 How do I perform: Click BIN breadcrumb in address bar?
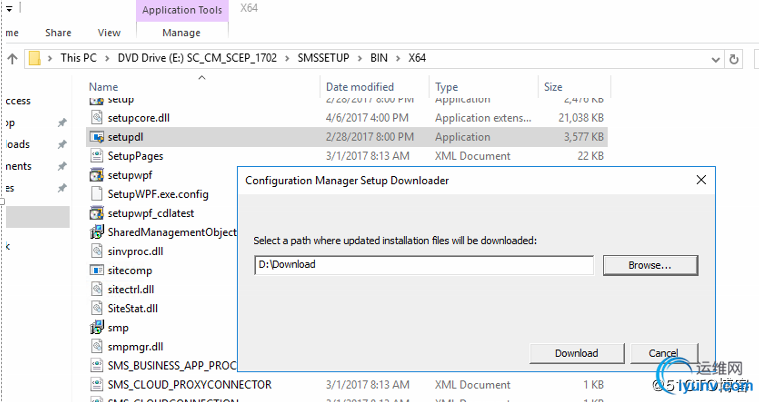coord(379,58)
